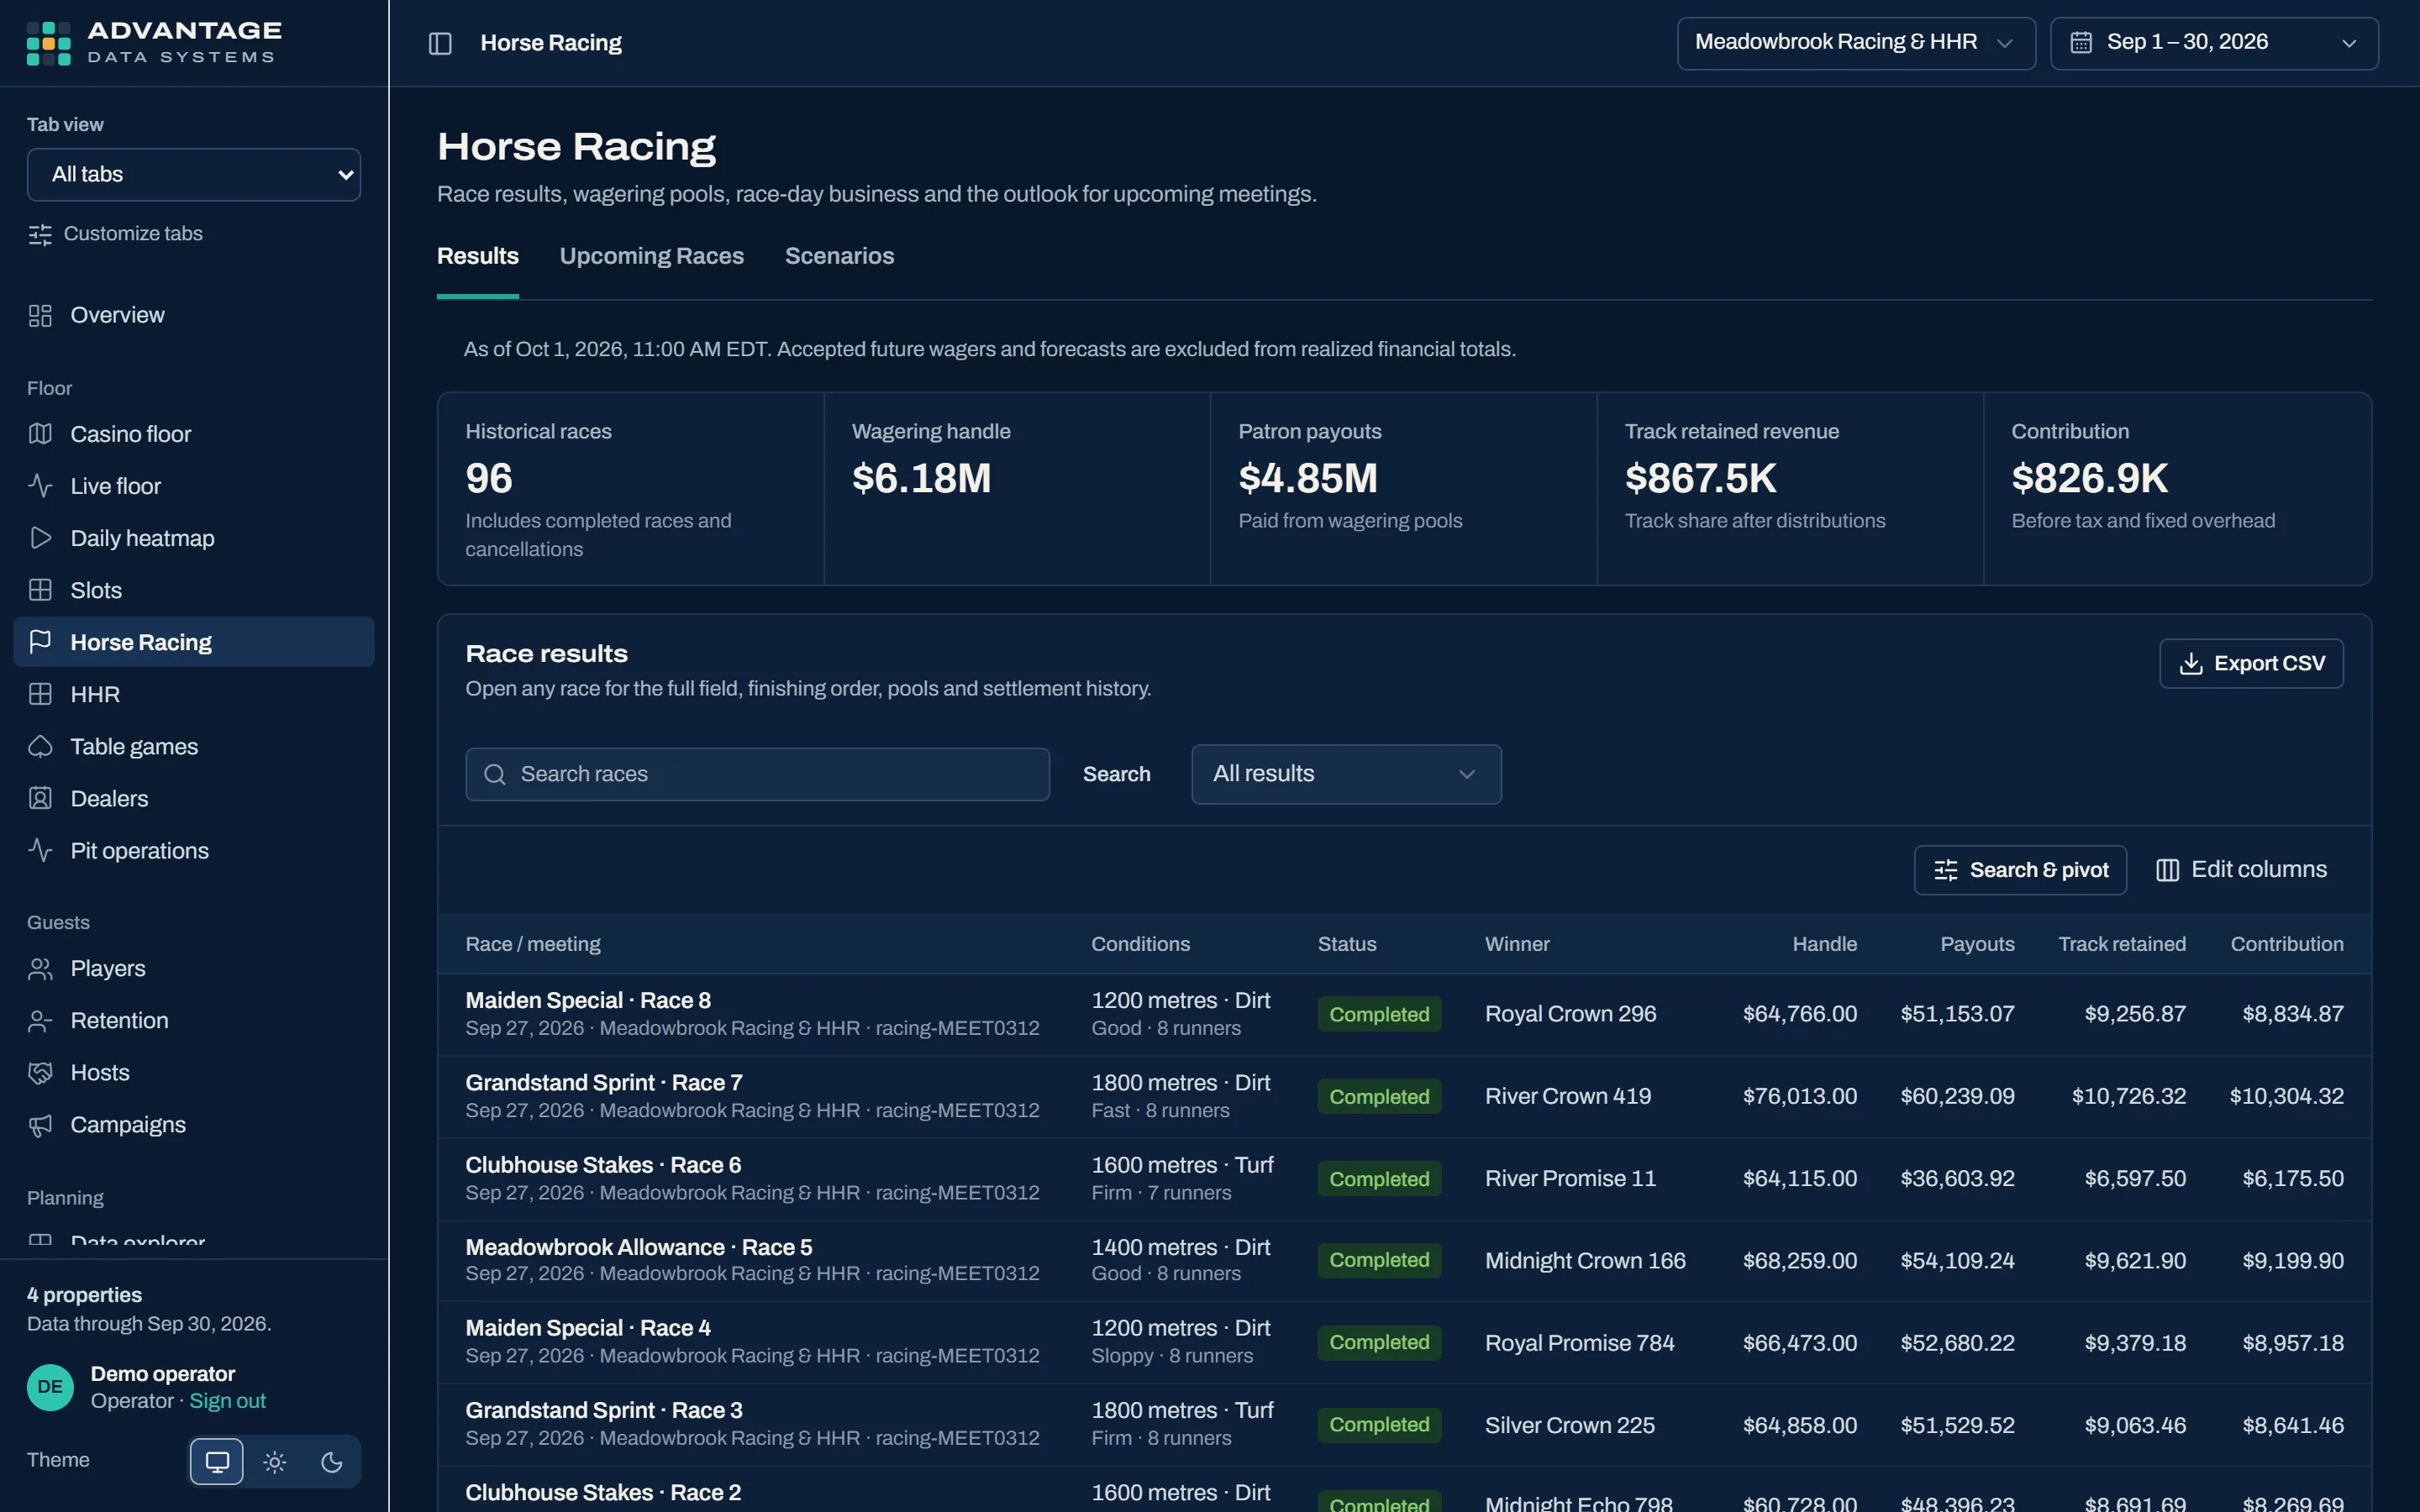Image resolution: width=2420 pixels, height=1512 pixels.
Task: Click the Payouts column header
Action: pyautogui.click(x=1977, y=944)
